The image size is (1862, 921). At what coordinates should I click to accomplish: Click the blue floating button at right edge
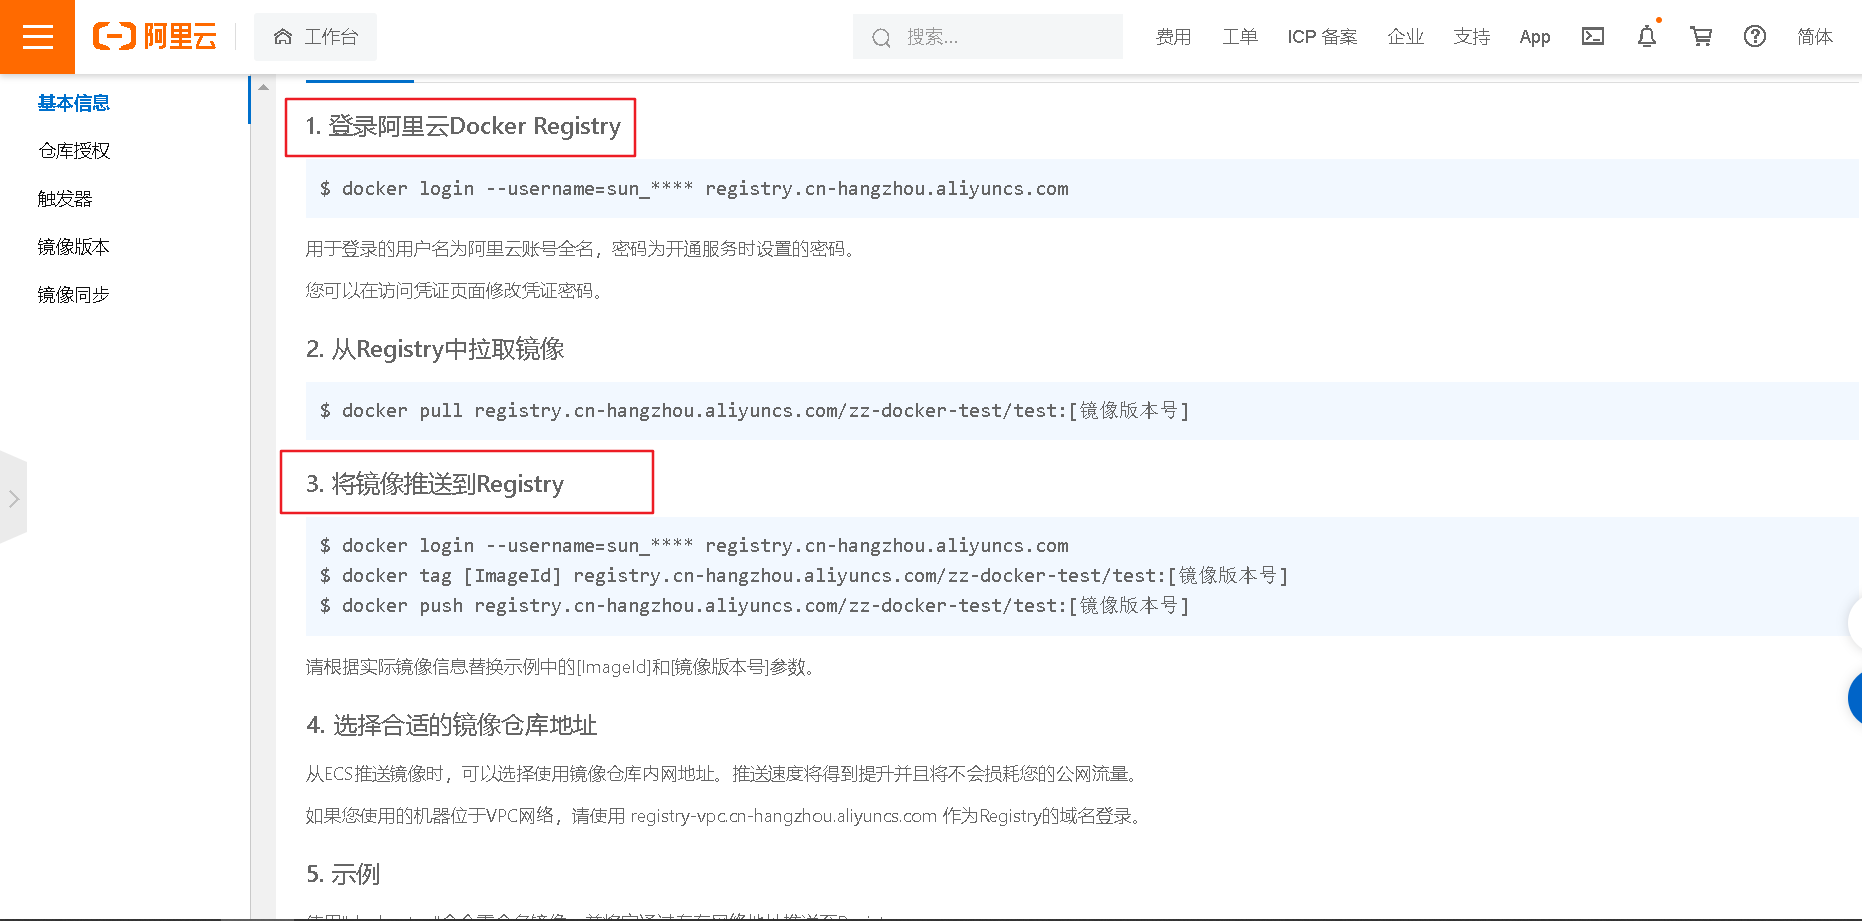click(1855, 697)
